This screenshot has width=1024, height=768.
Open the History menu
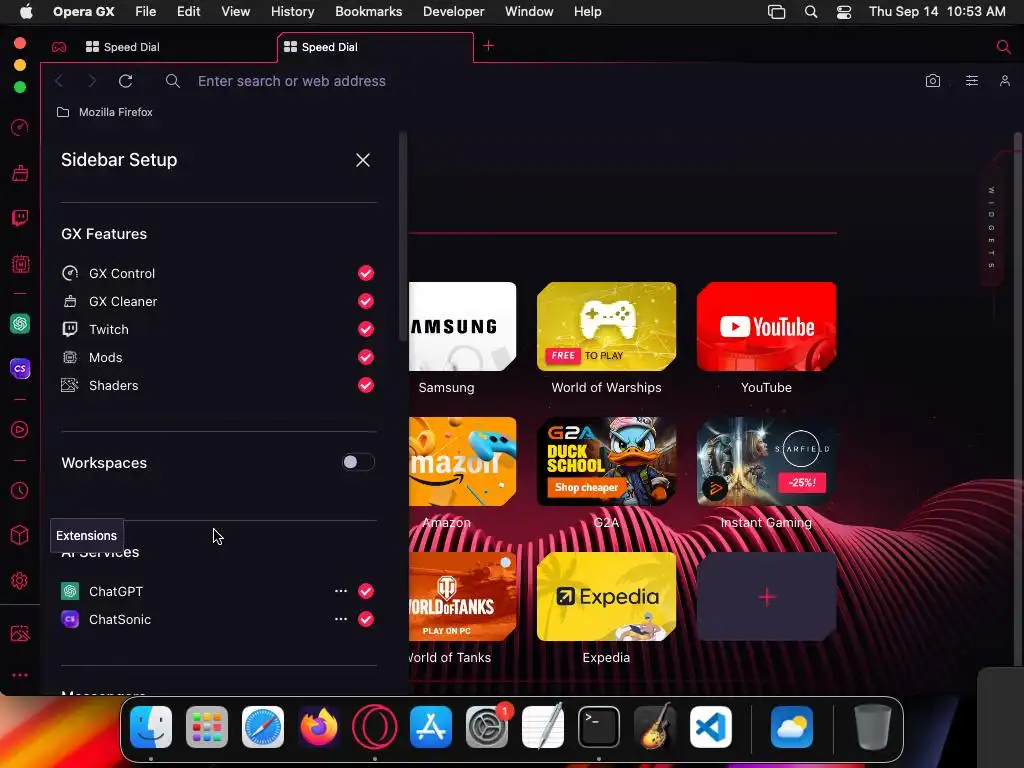pos(293,12)
